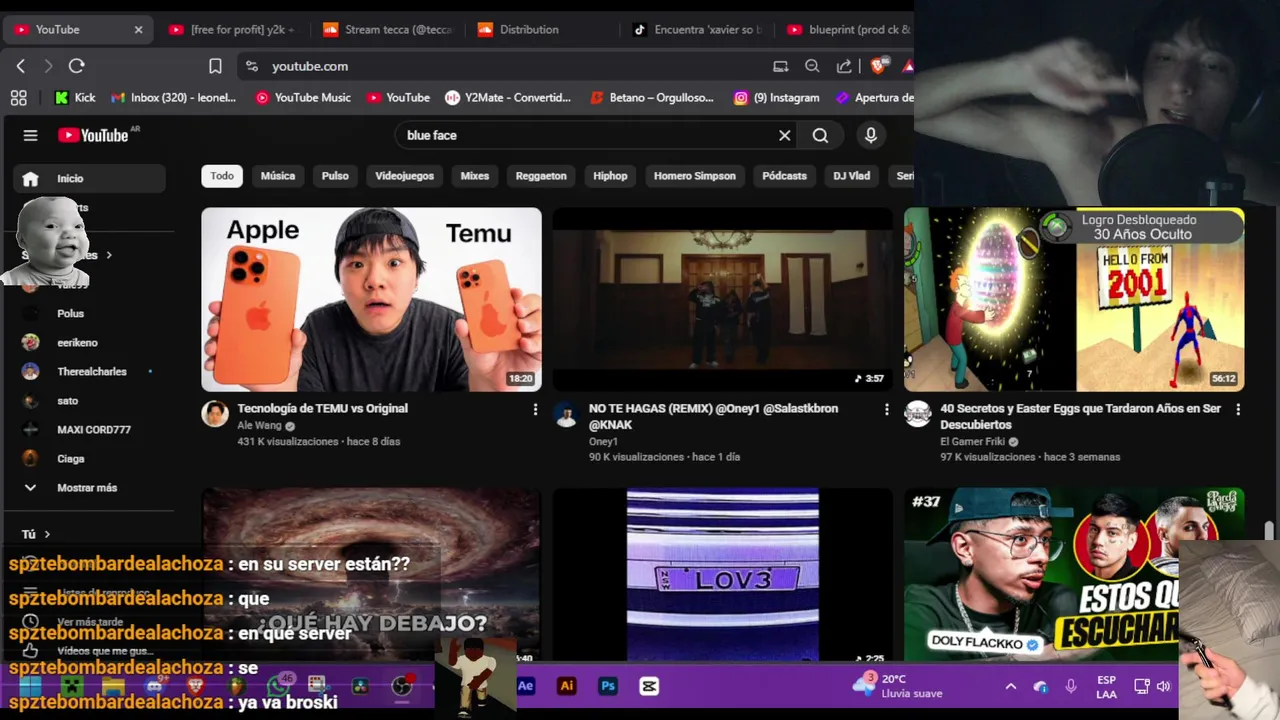1280x720 pixels.
Task: Open the Y2Mate bookmark
Action: pos(508,97)
